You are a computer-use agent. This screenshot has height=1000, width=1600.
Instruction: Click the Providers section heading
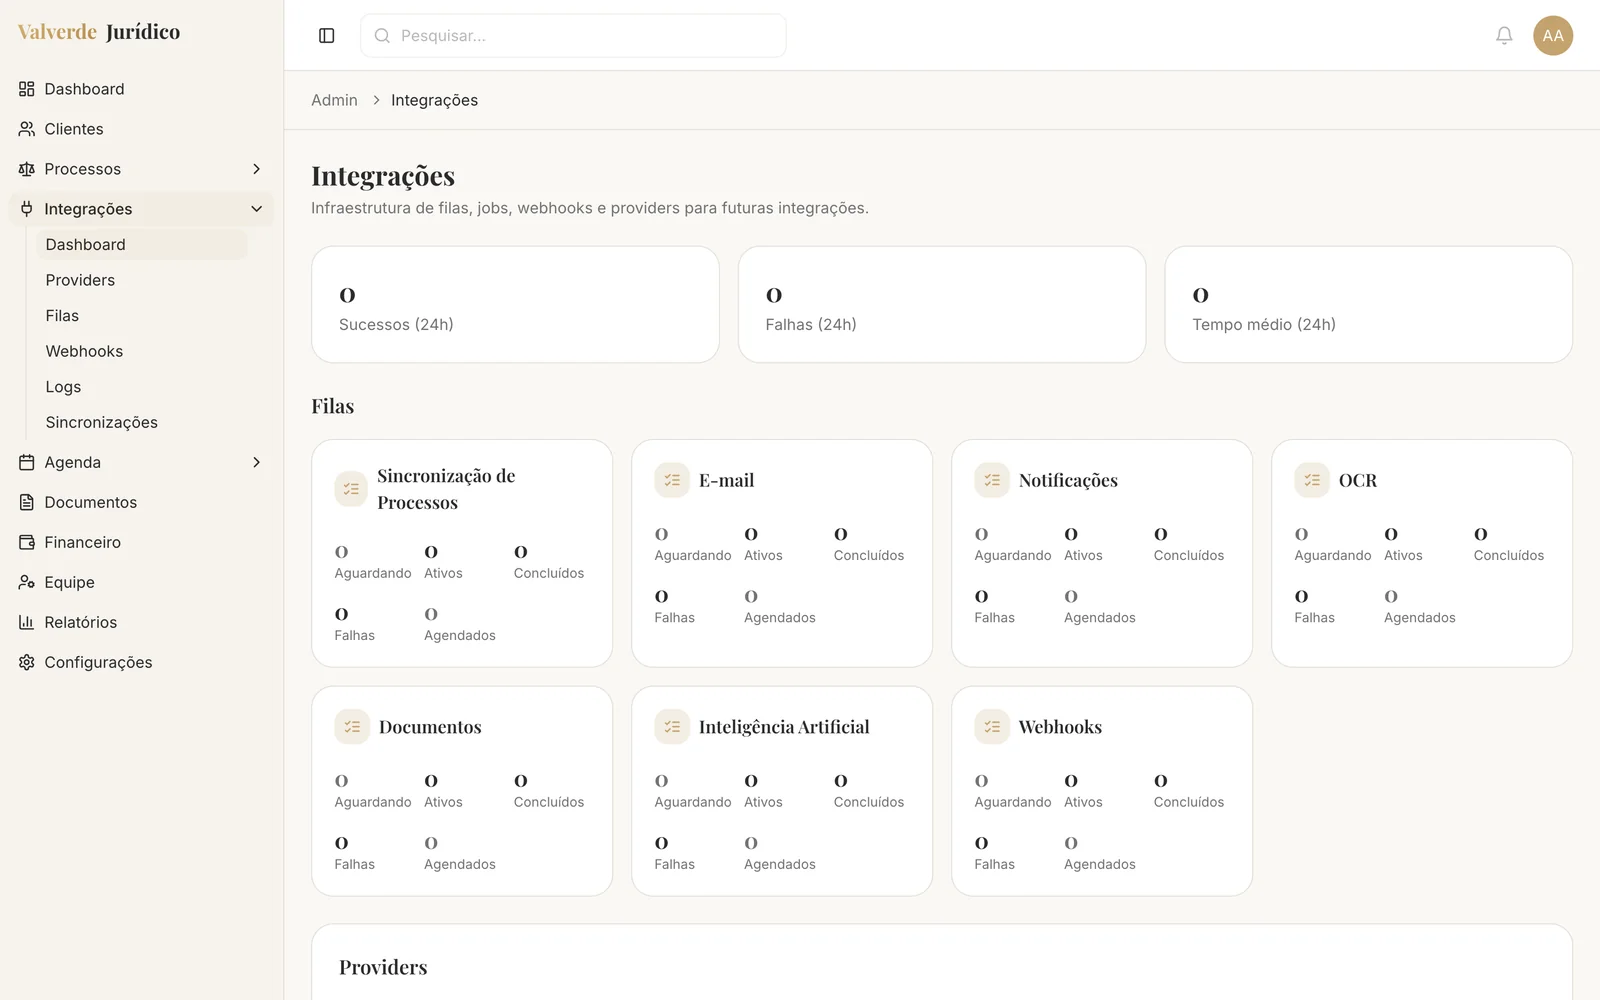pos(383,967)
